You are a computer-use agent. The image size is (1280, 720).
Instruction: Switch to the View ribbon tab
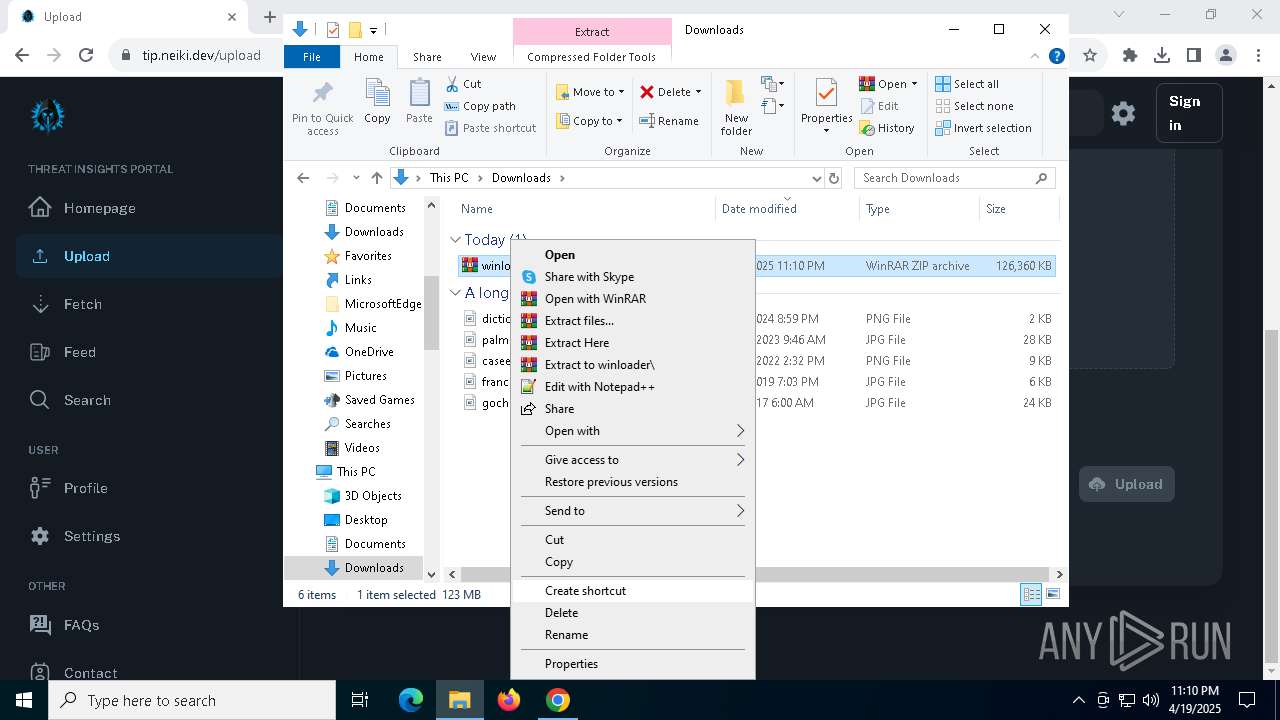(x=483, y=57)
